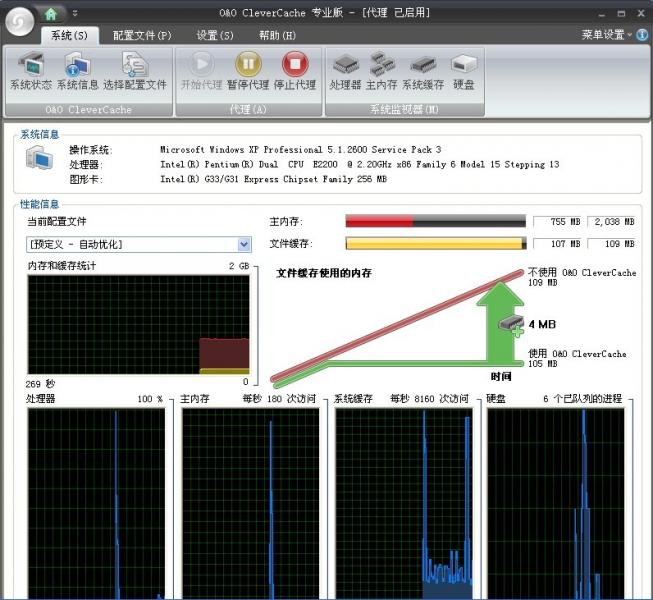
Task: Minimize the CleverCache window
Action: [601, 13]
